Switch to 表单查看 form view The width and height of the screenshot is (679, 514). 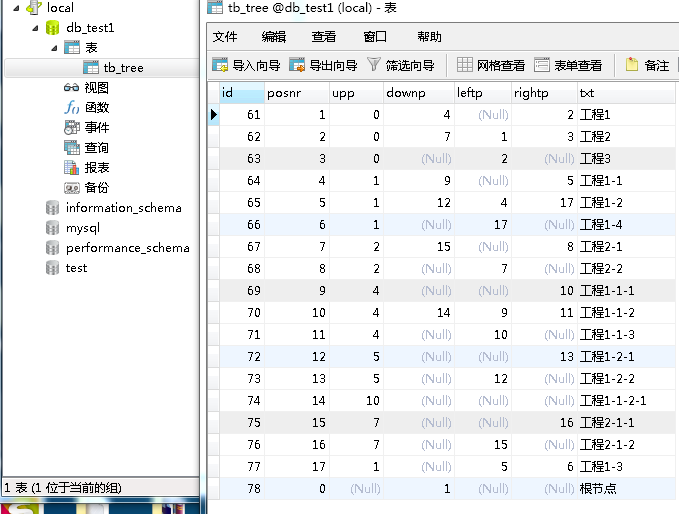[x=568, y=65]
